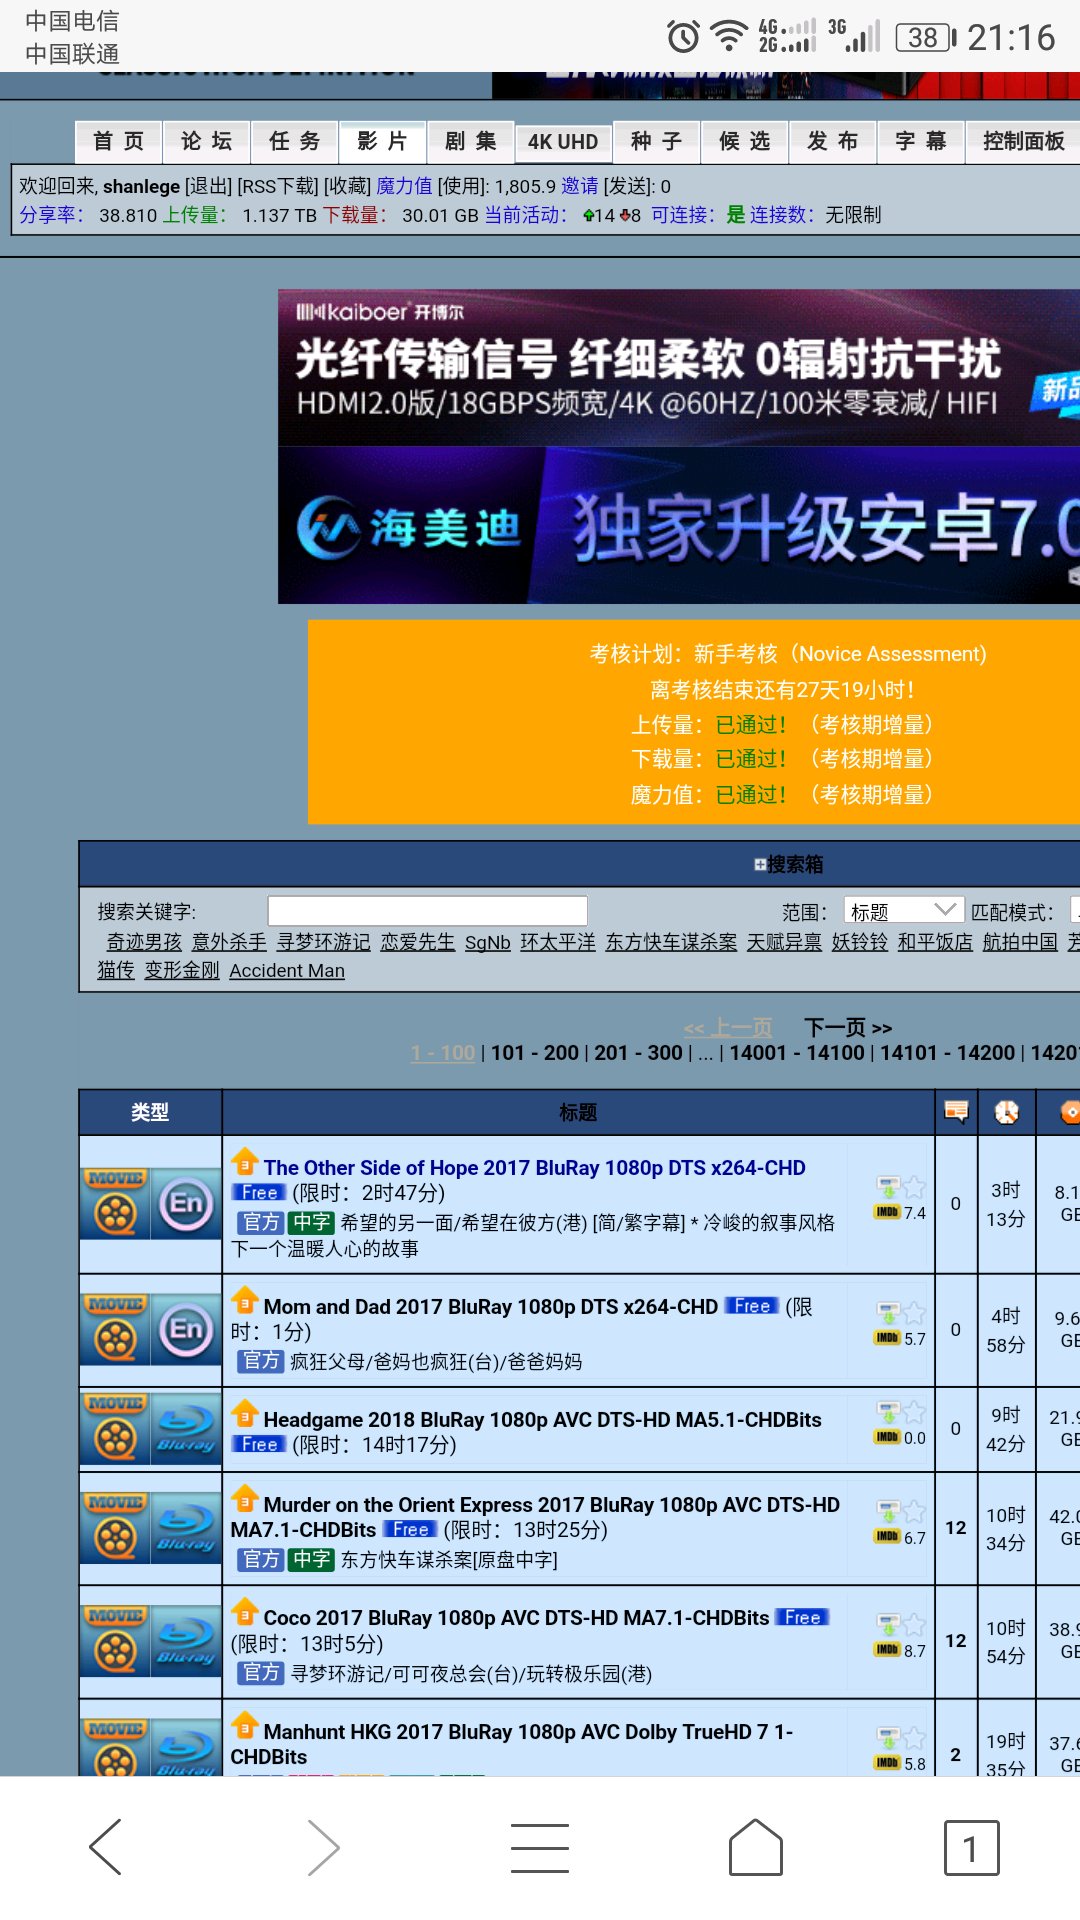Jump to page range 101 - 200
Viewport: 1080px width, 1920px height.
535,1053
